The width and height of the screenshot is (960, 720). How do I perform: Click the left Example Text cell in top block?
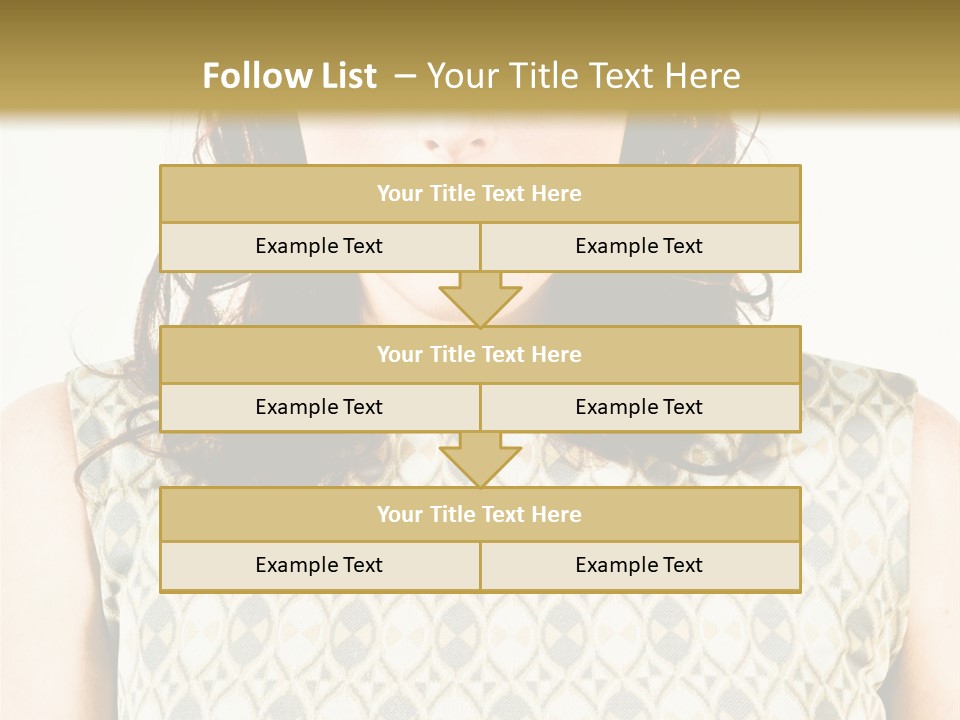tap(320, 247)
